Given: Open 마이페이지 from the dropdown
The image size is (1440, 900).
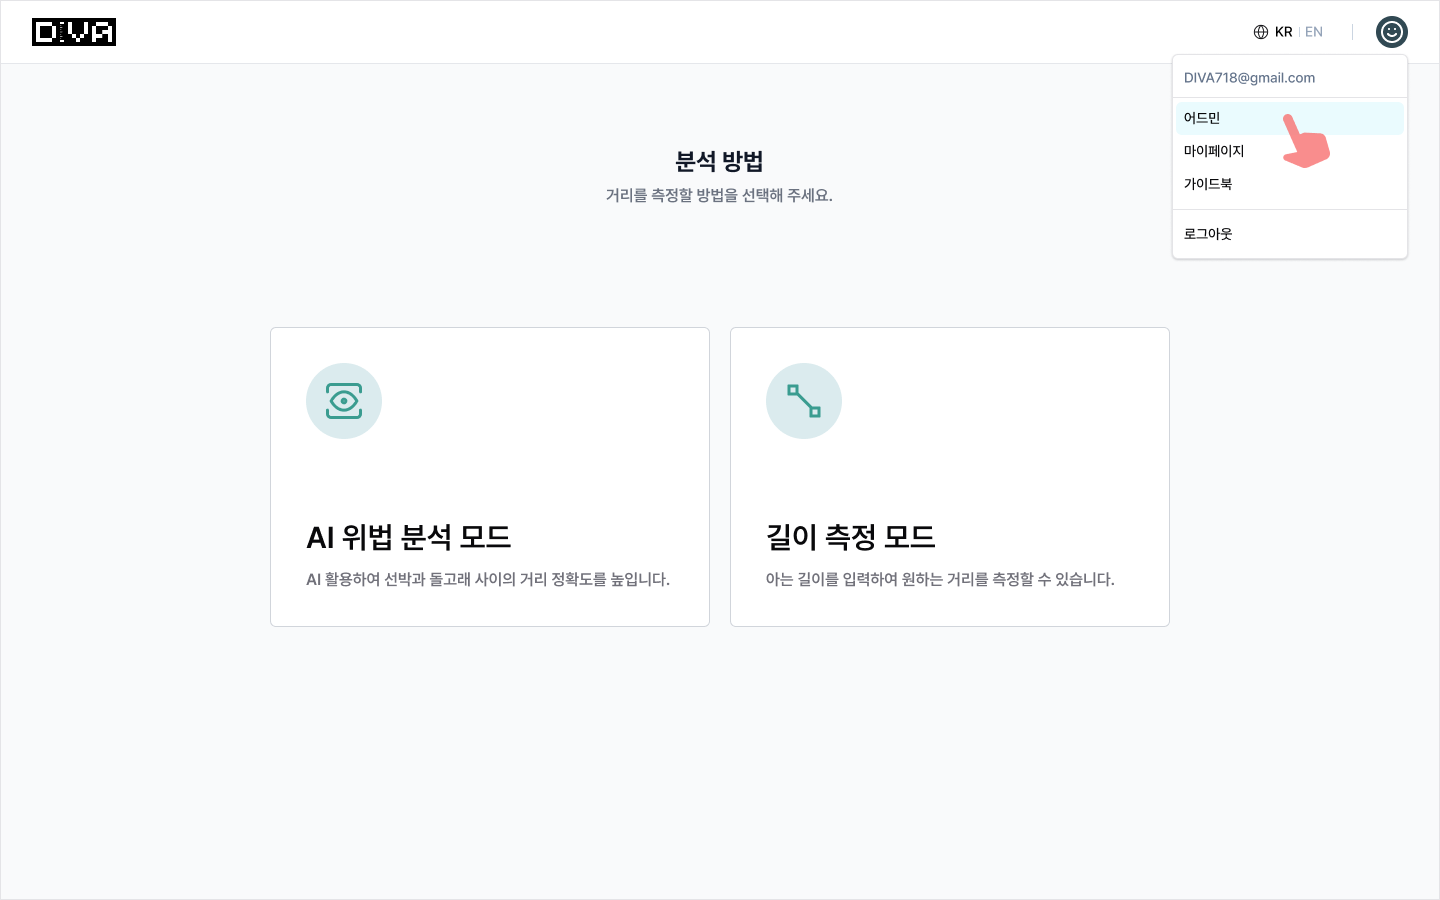Looking at the screenshot, I should pos(1214,151).
